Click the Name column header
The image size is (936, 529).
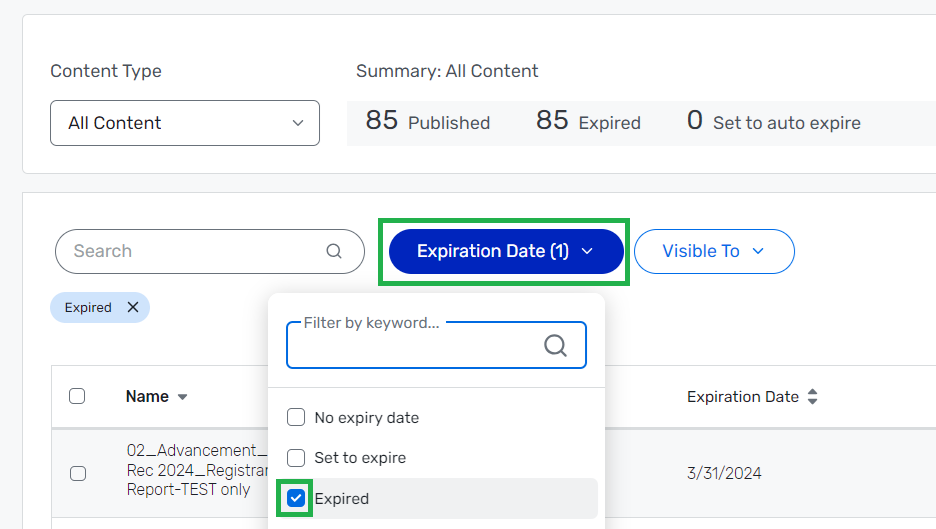click(147, 396)
